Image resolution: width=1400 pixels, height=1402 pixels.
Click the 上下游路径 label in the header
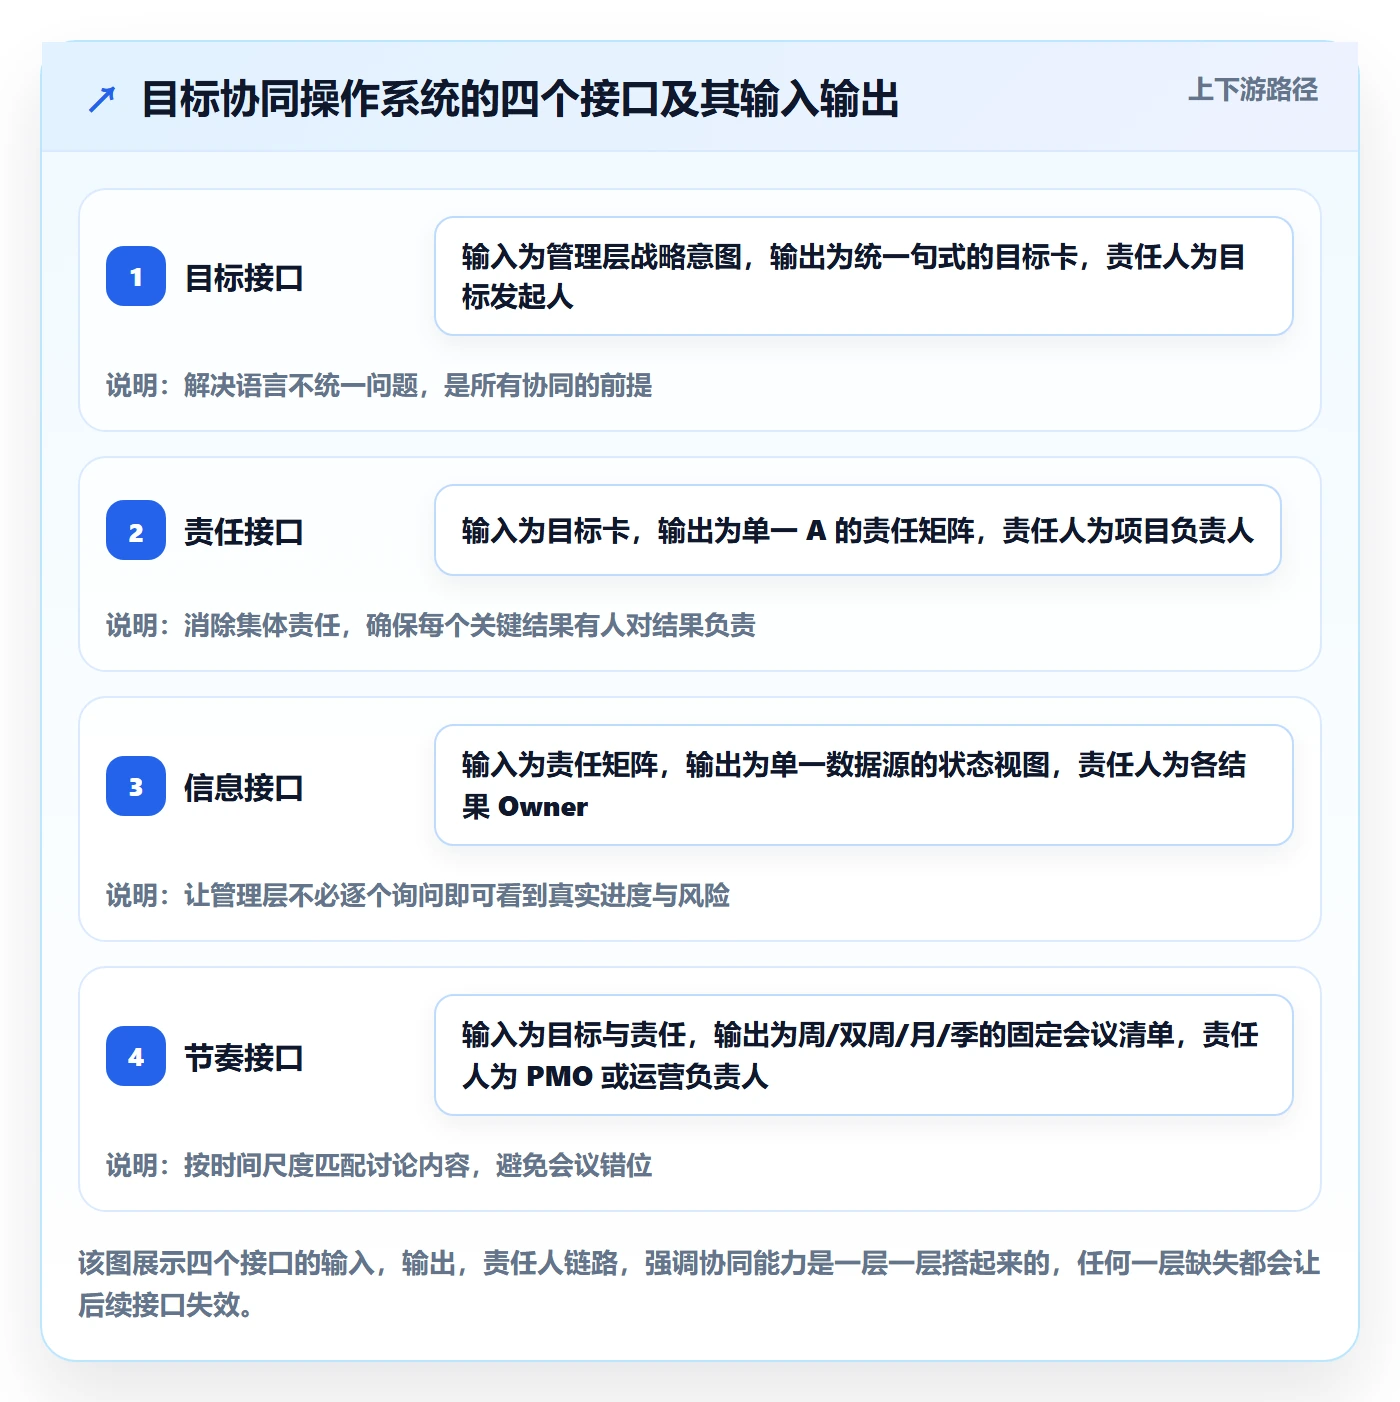[x=1253, y=90]
